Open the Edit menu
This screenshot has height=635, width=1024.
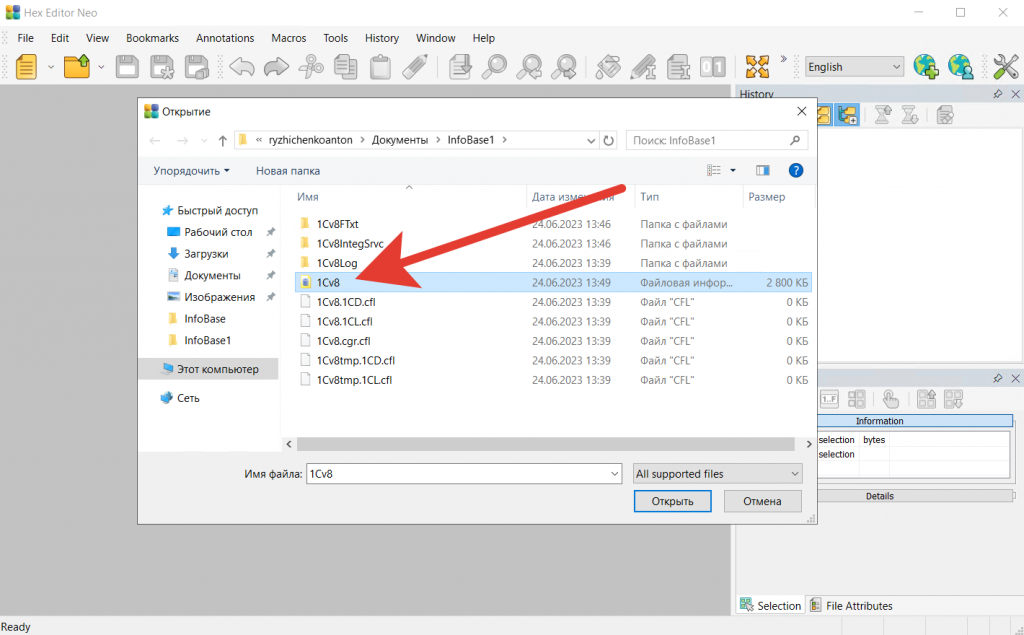(59, 38)
